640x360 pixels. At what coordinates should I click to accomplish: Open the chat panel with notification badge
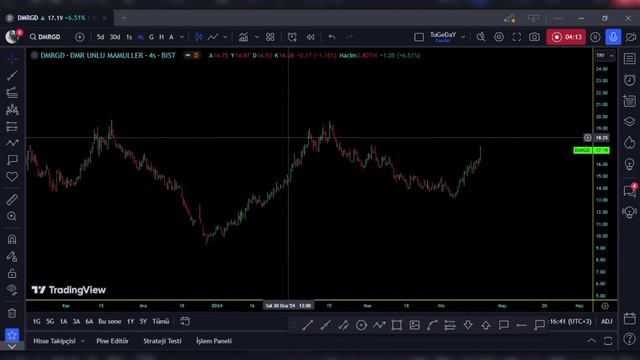click(x=630, y=190)
